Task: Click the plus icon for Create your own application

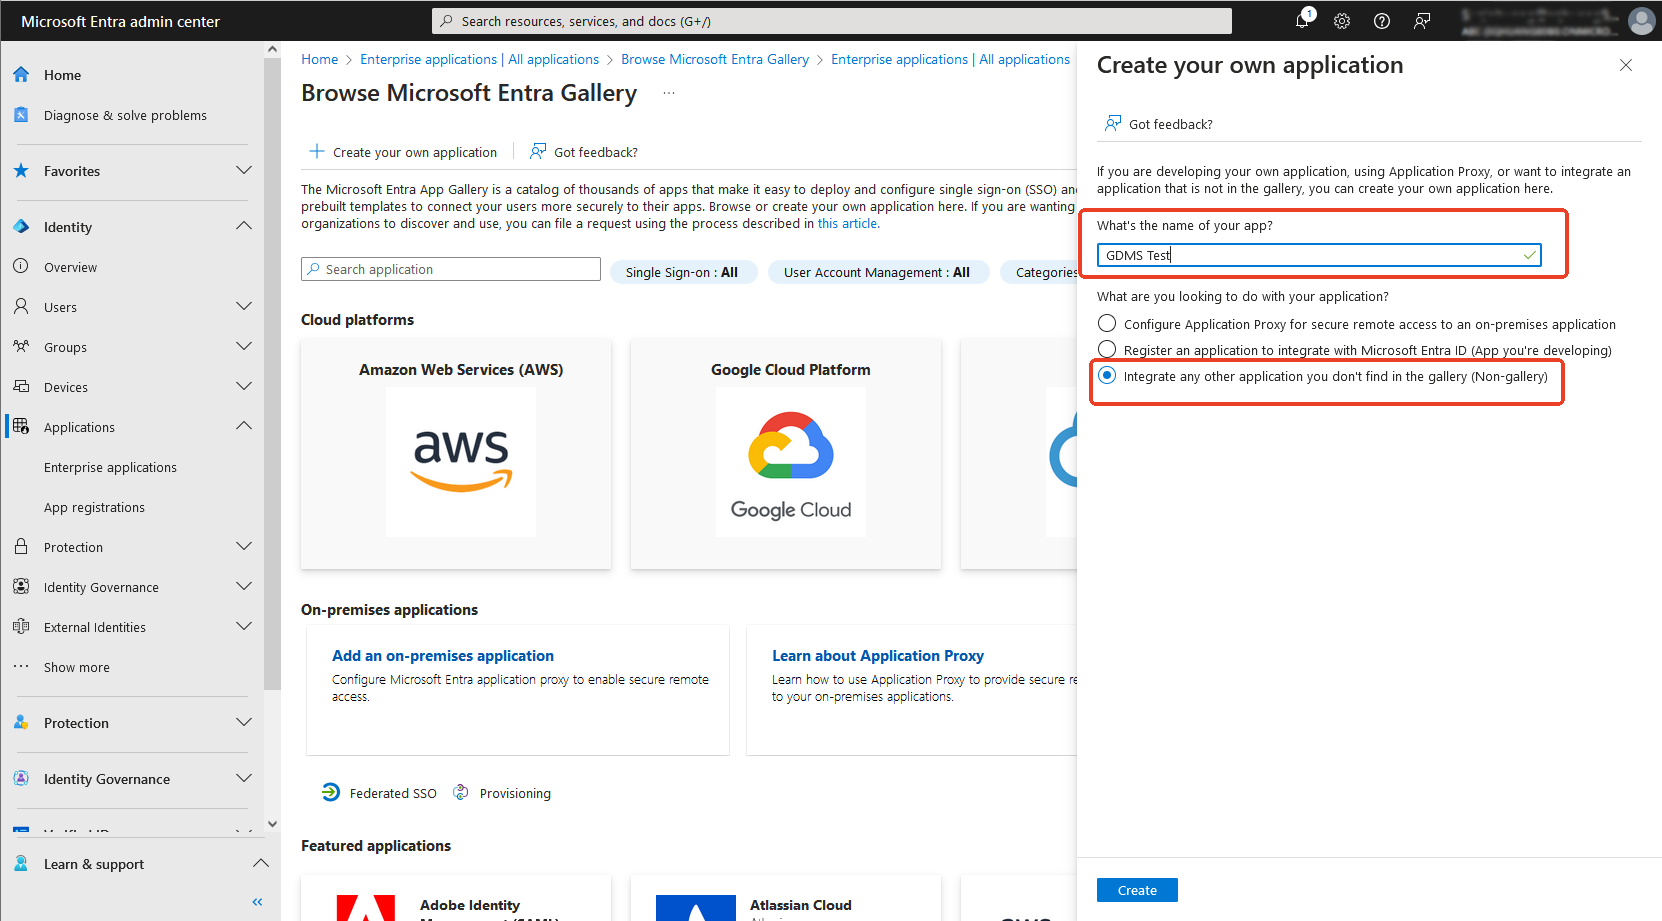Action: click(x=317, y=152)
